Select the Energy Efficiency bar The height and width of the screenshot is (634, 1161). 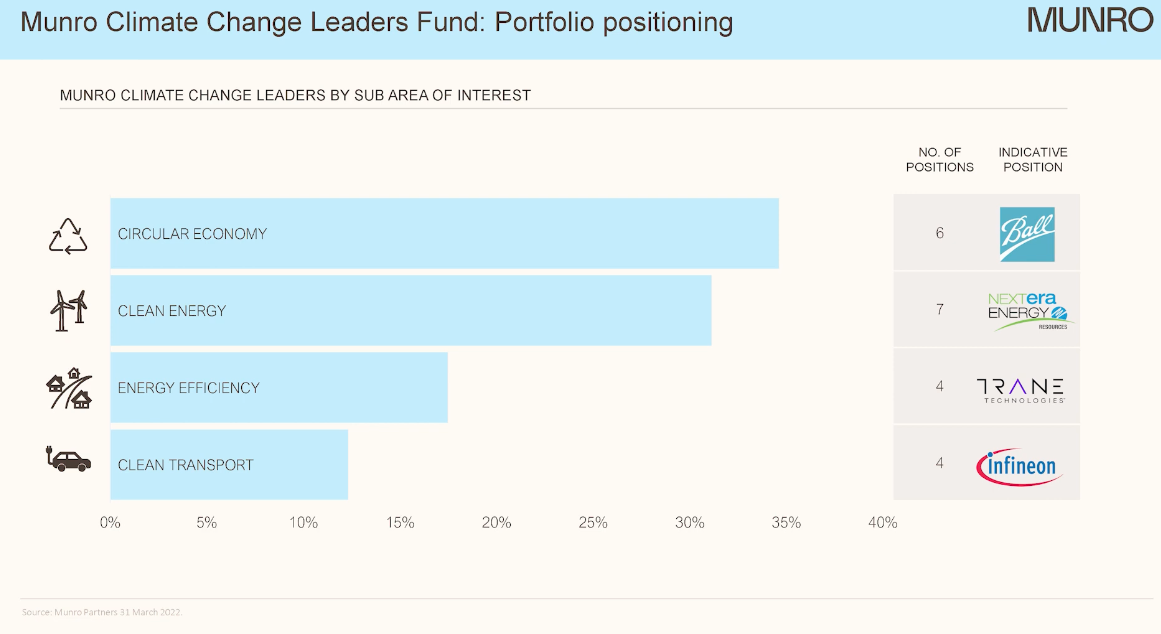278,388
